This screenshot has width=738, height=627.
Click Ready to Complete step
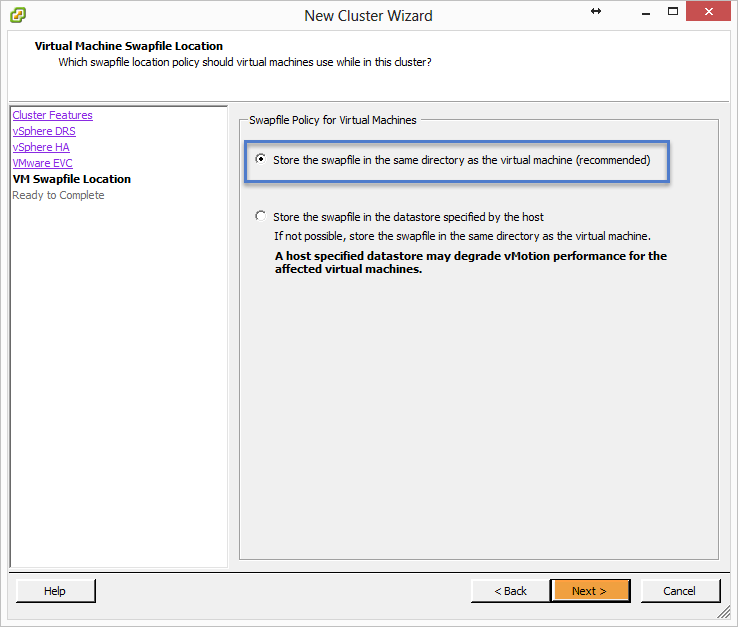(58, 195)
